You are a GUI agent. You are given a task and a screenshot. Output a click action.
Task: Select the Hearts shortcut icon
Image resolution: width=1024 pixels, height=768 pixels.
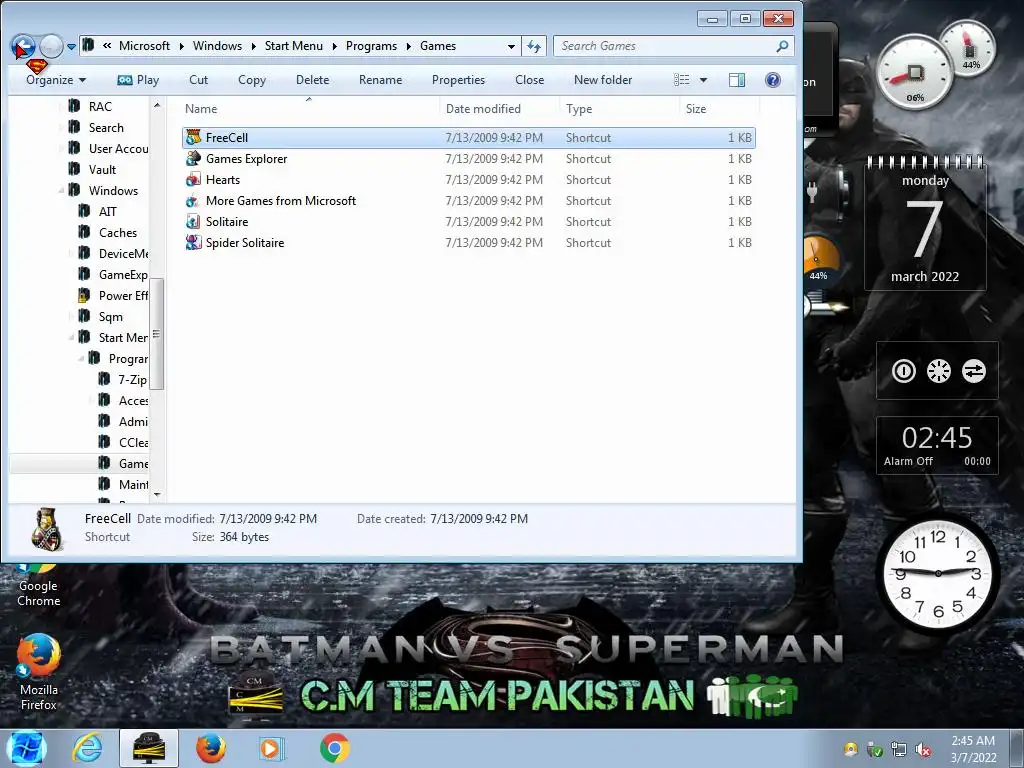(x=193, y=180)
